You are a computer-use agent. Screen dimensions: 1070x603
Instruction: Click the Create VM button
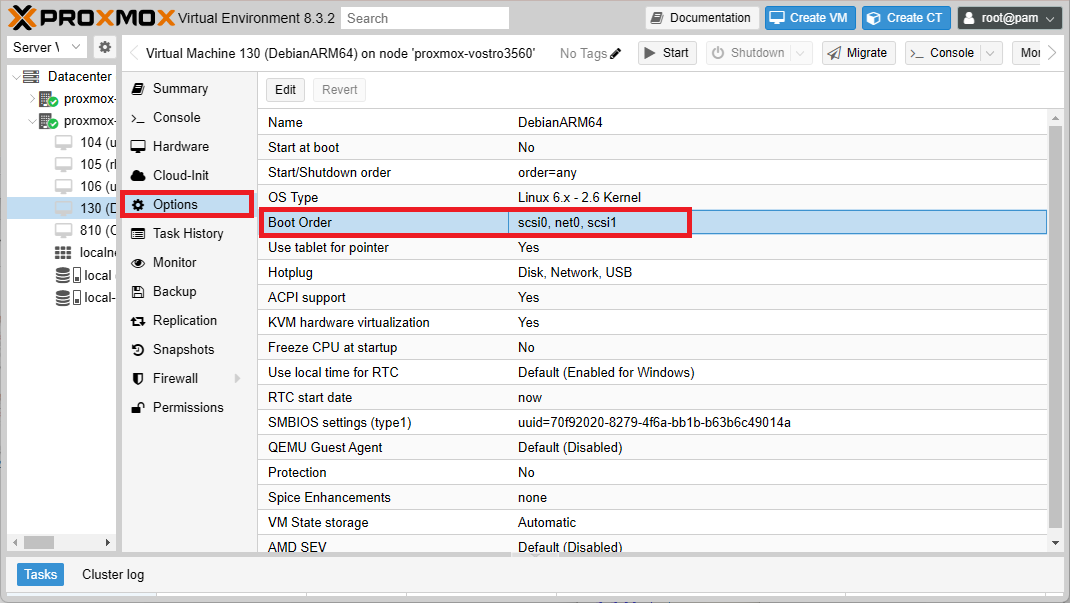click(x=809, y=18)
